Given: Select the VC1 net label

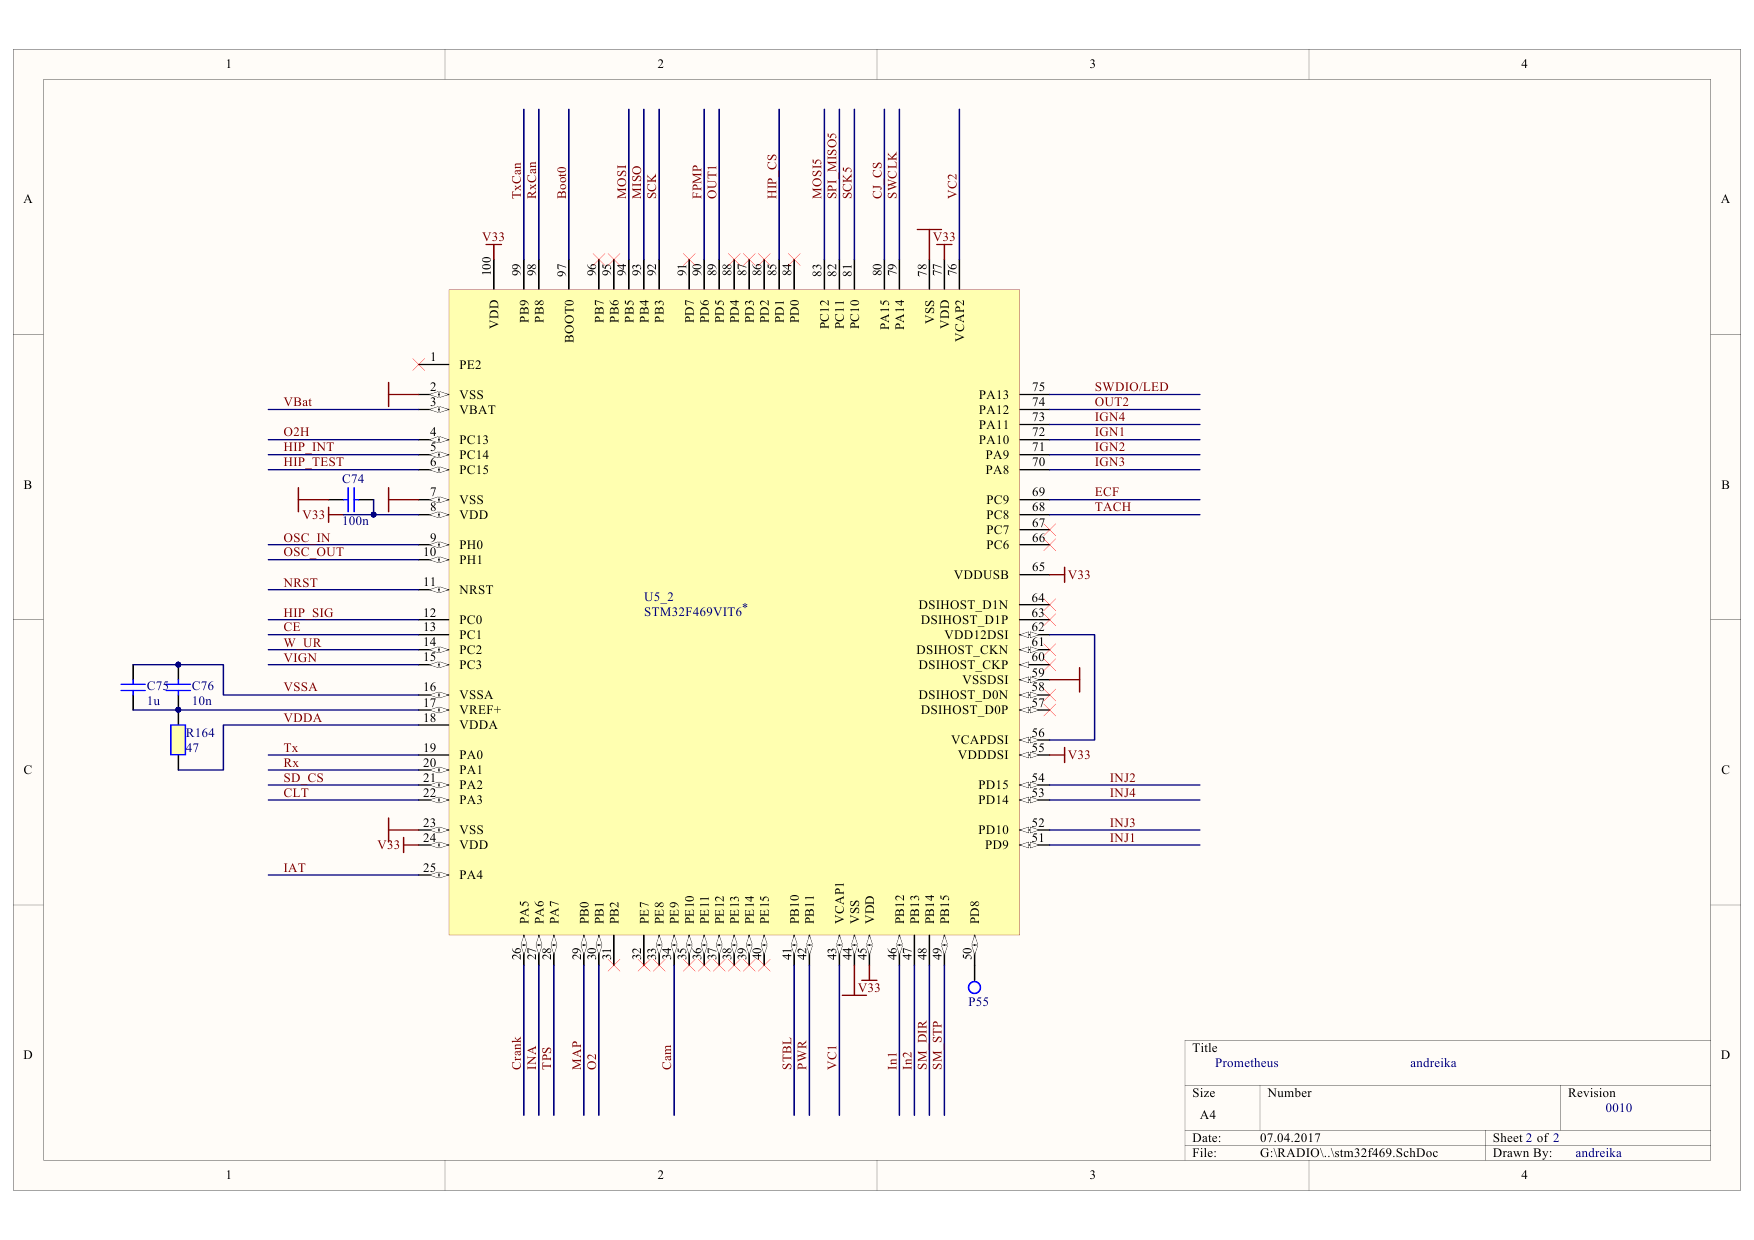Looking at the screenshot, I should [832, 1058].
